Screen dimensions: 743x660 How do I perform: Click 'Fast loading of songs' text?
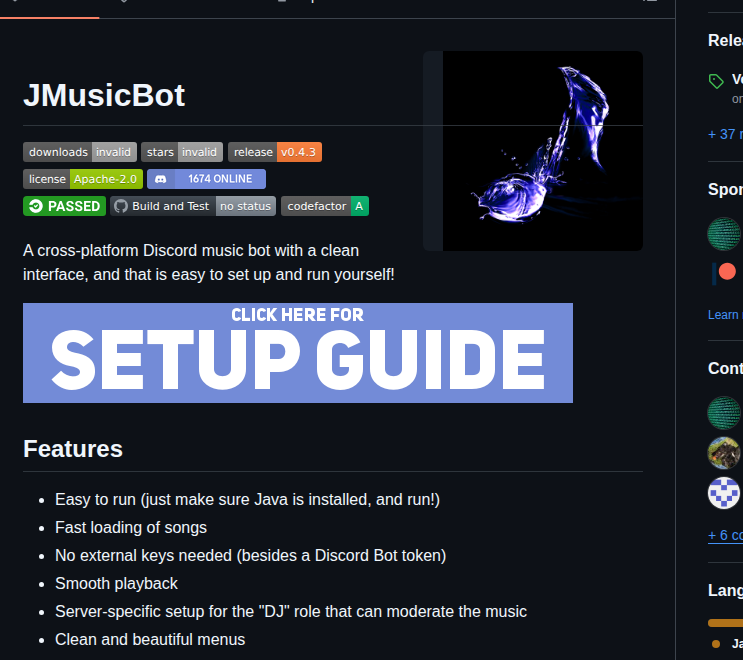click(x=131, y=527)
